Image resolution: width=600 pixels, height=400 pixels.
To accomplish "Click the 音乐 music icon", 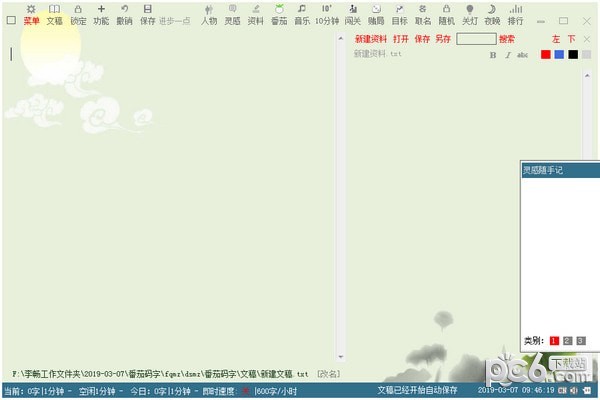I will tap(301, 15).
